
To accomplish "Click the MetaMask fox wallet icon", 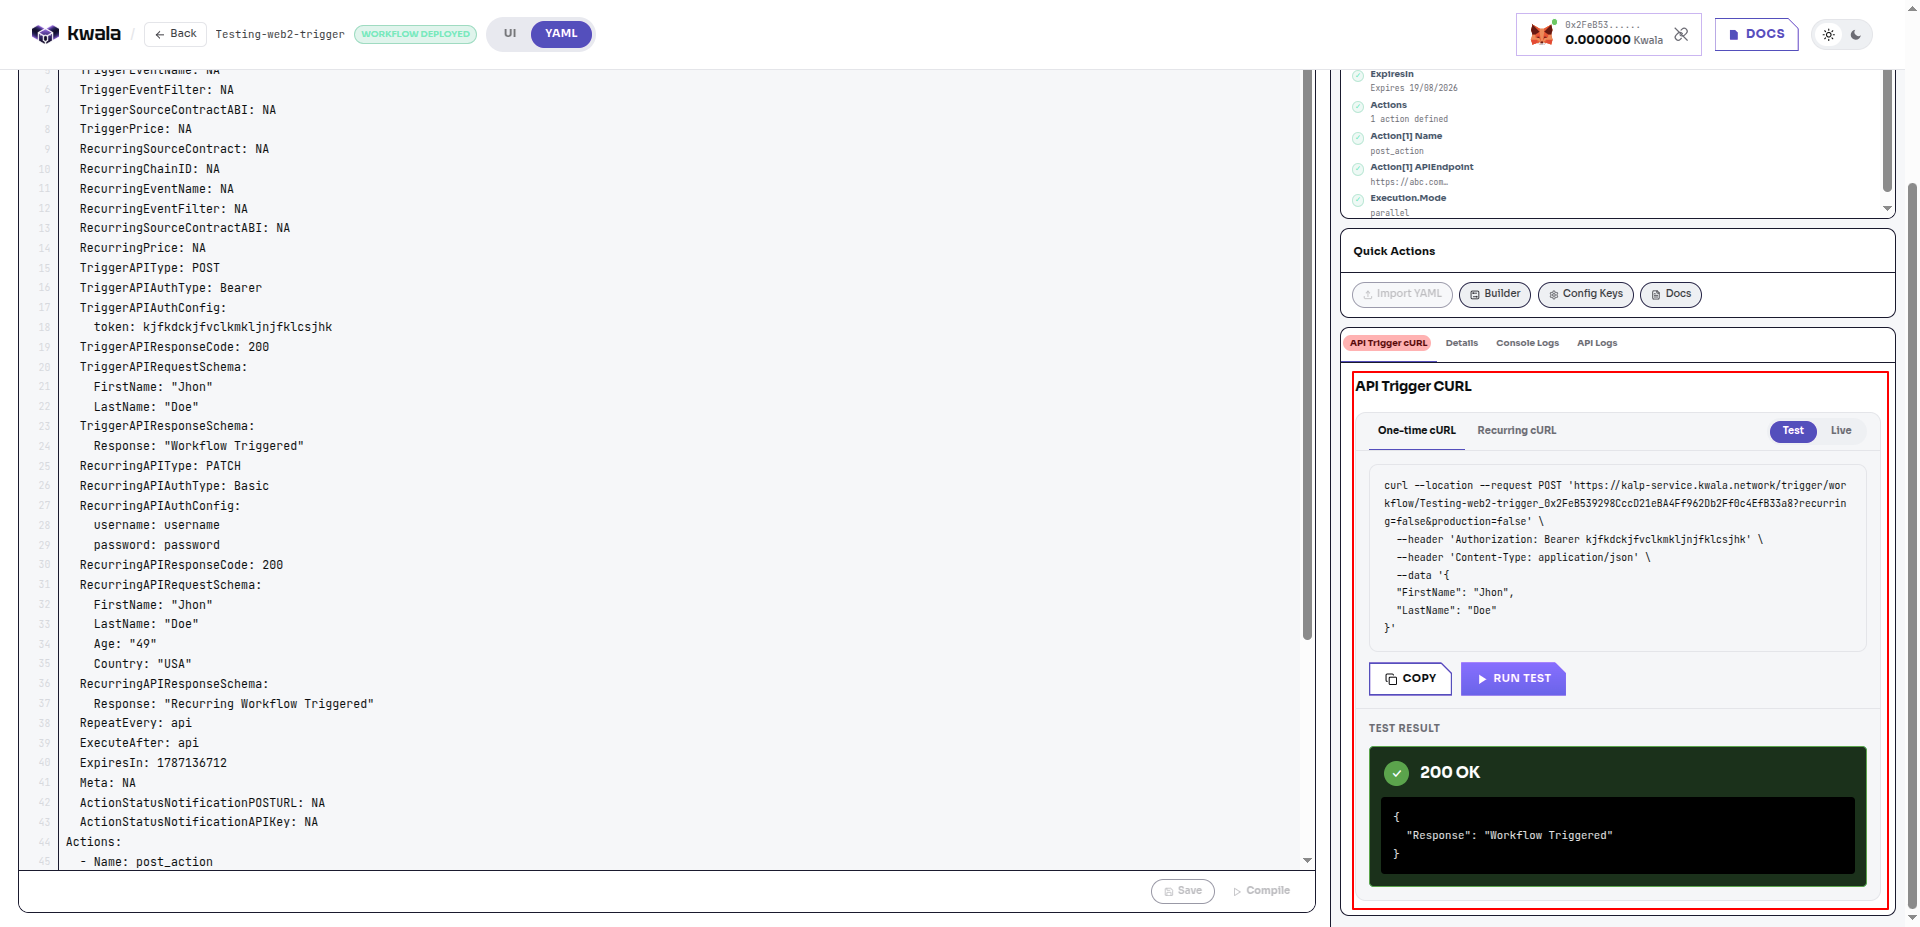I will 1542,34.
